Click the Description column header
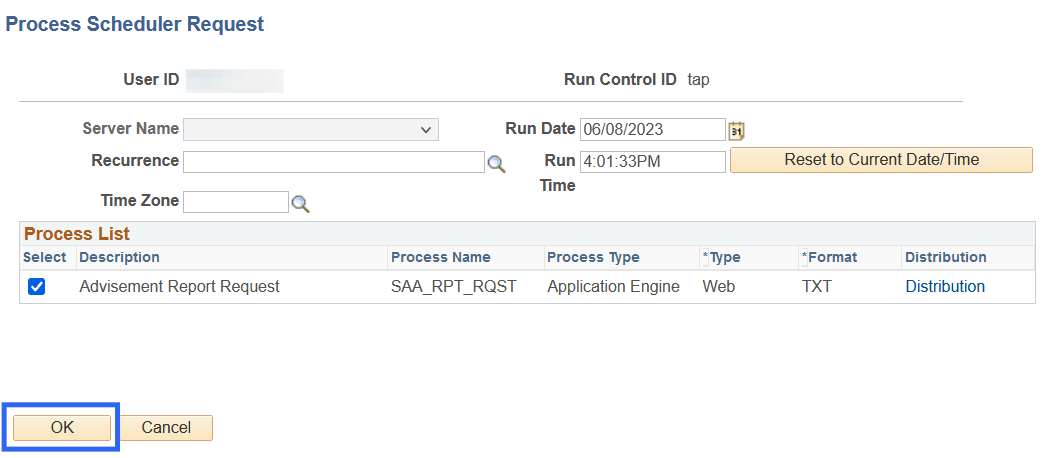The image size is (1064, 458). [119, 258]
